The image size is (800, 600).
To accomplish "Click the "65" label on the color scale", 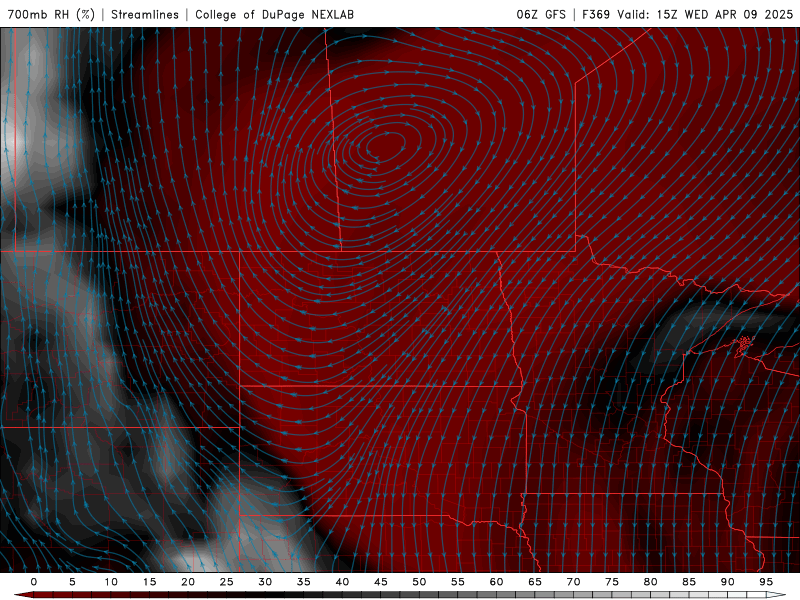I will 535,582.
